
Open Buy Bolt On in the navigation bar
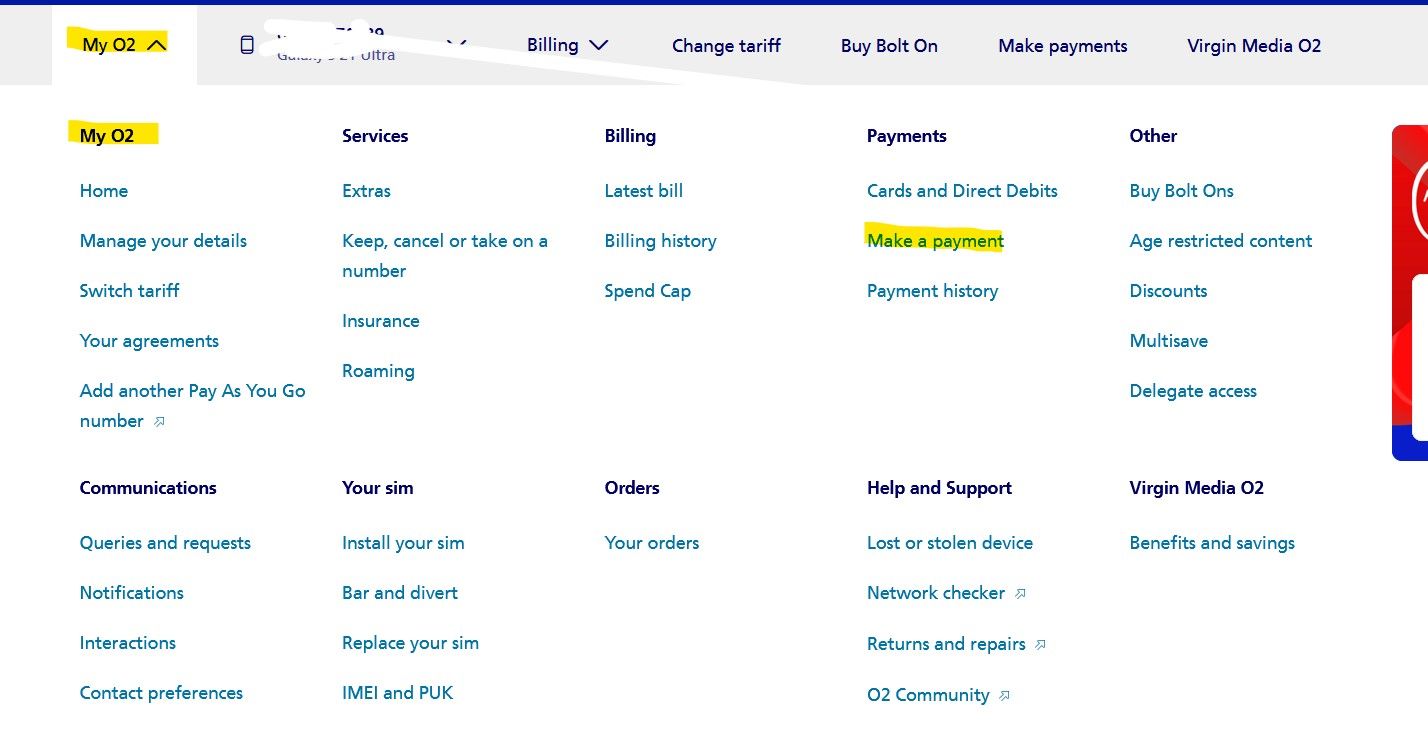[x=889, y=46]
